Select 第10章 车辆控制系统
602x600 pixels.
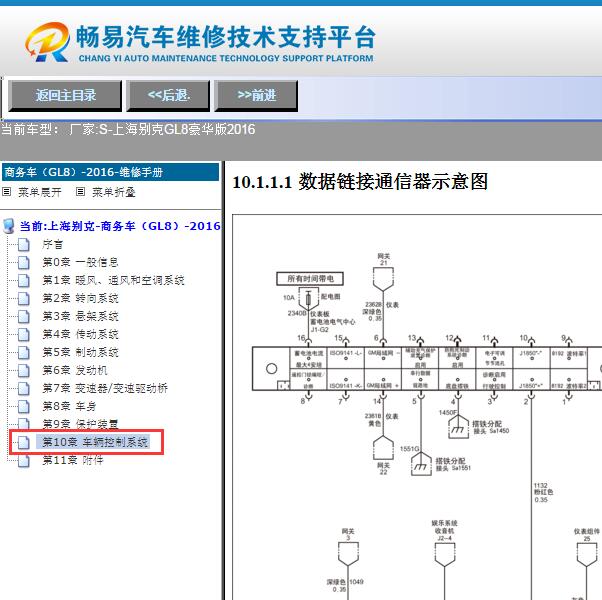point(95,442)
